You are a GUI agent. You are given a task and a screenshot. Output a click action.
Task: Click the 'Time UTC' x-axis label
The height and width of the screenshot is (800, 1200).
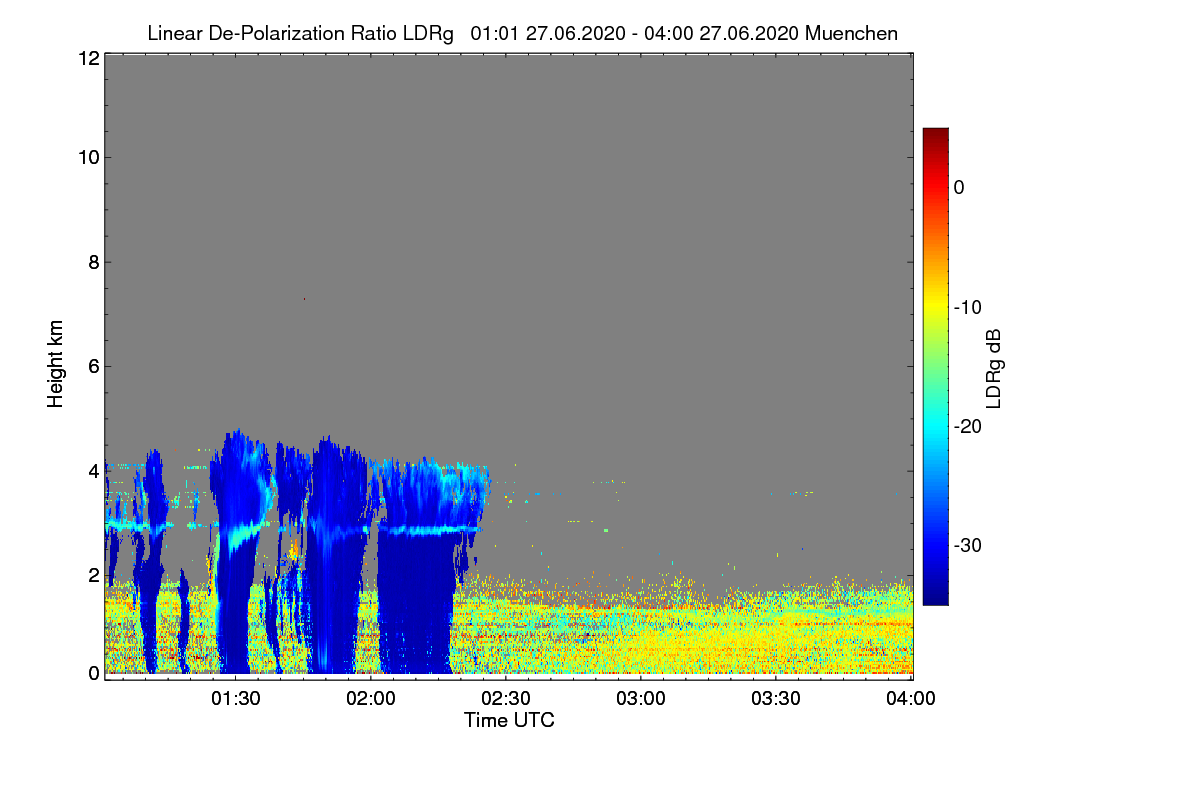[x=509, y=719]
